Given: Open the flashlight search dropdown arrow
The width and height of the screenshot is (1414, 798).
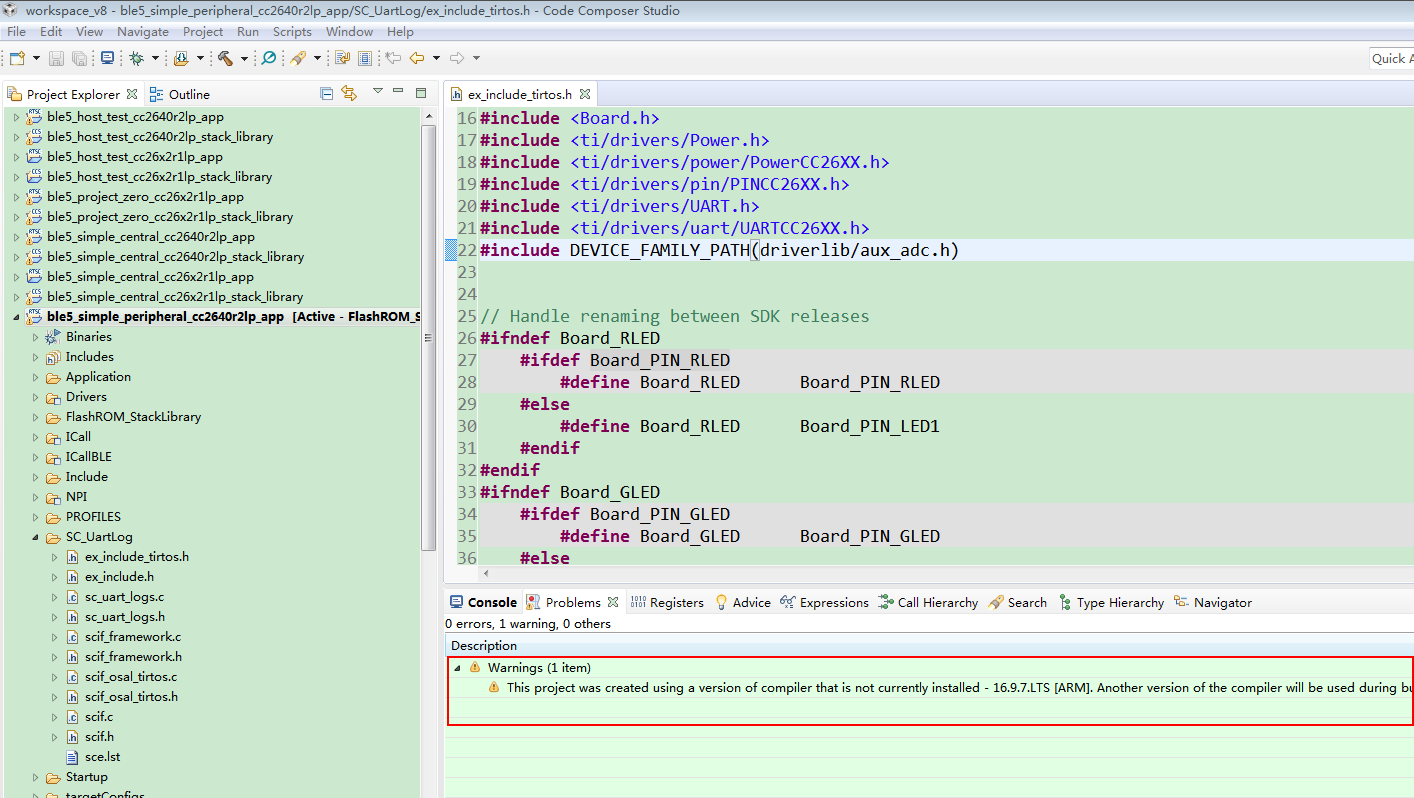Looking at the screenshot, I should tap(317, 58).
